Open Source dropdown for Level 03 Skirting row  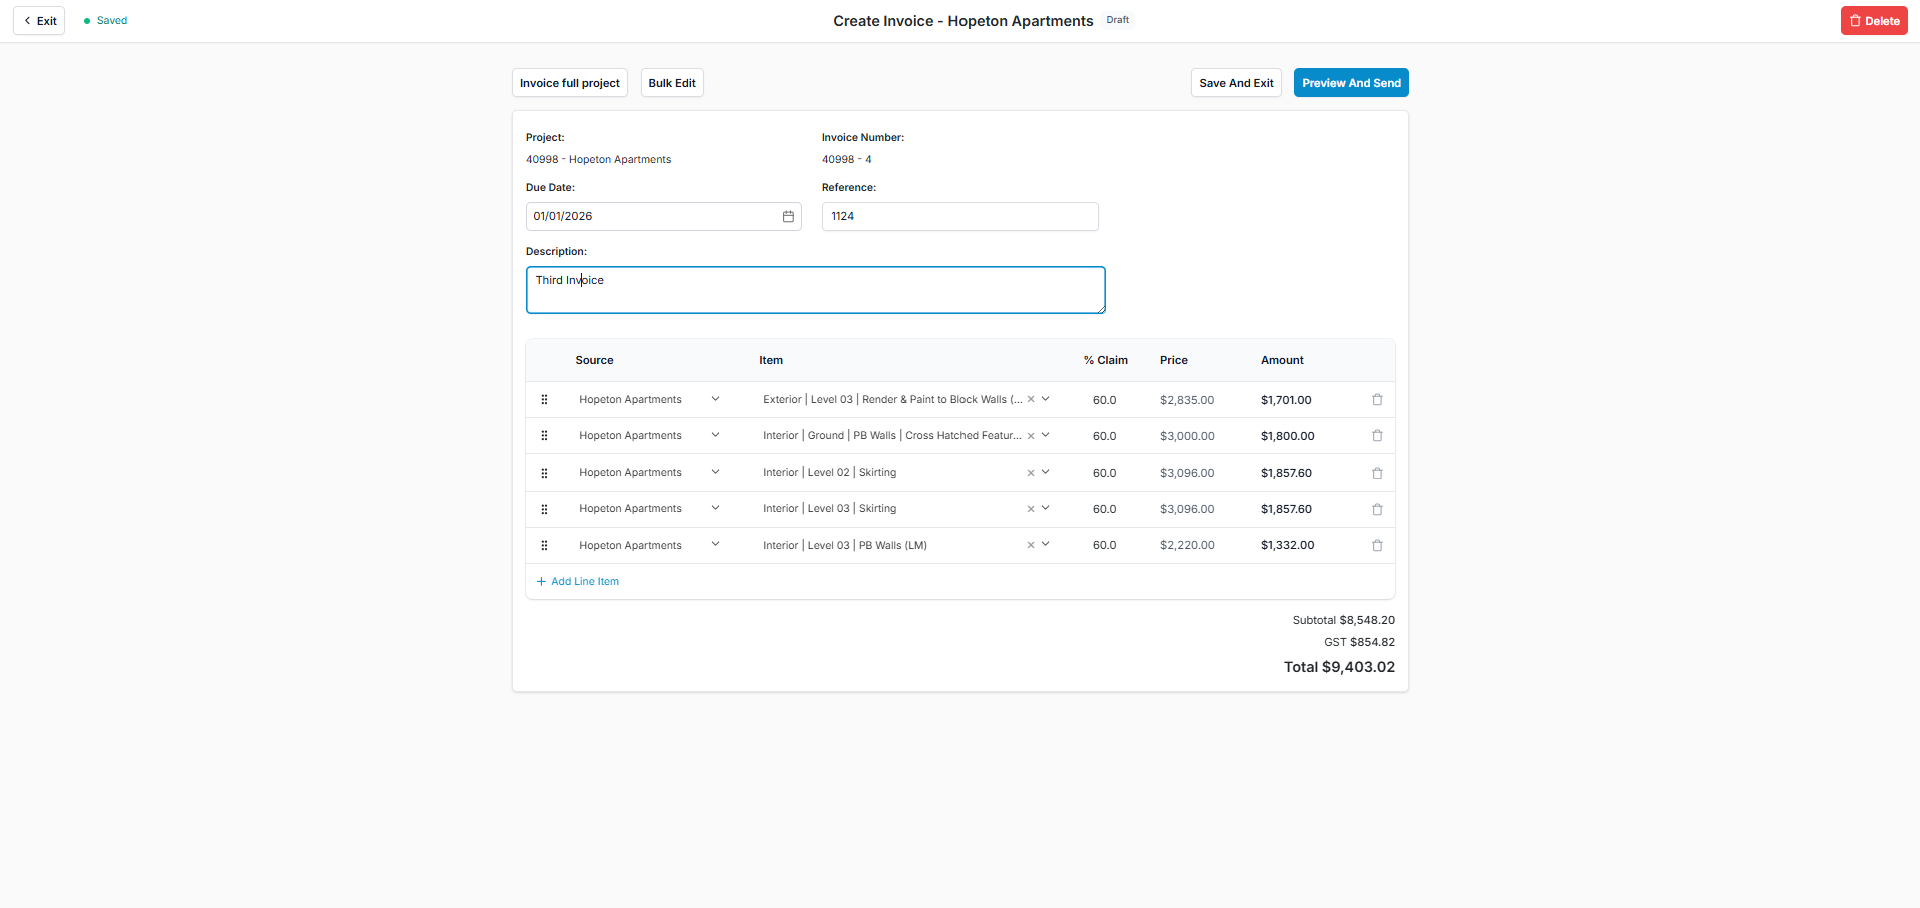tap(715, 508)
